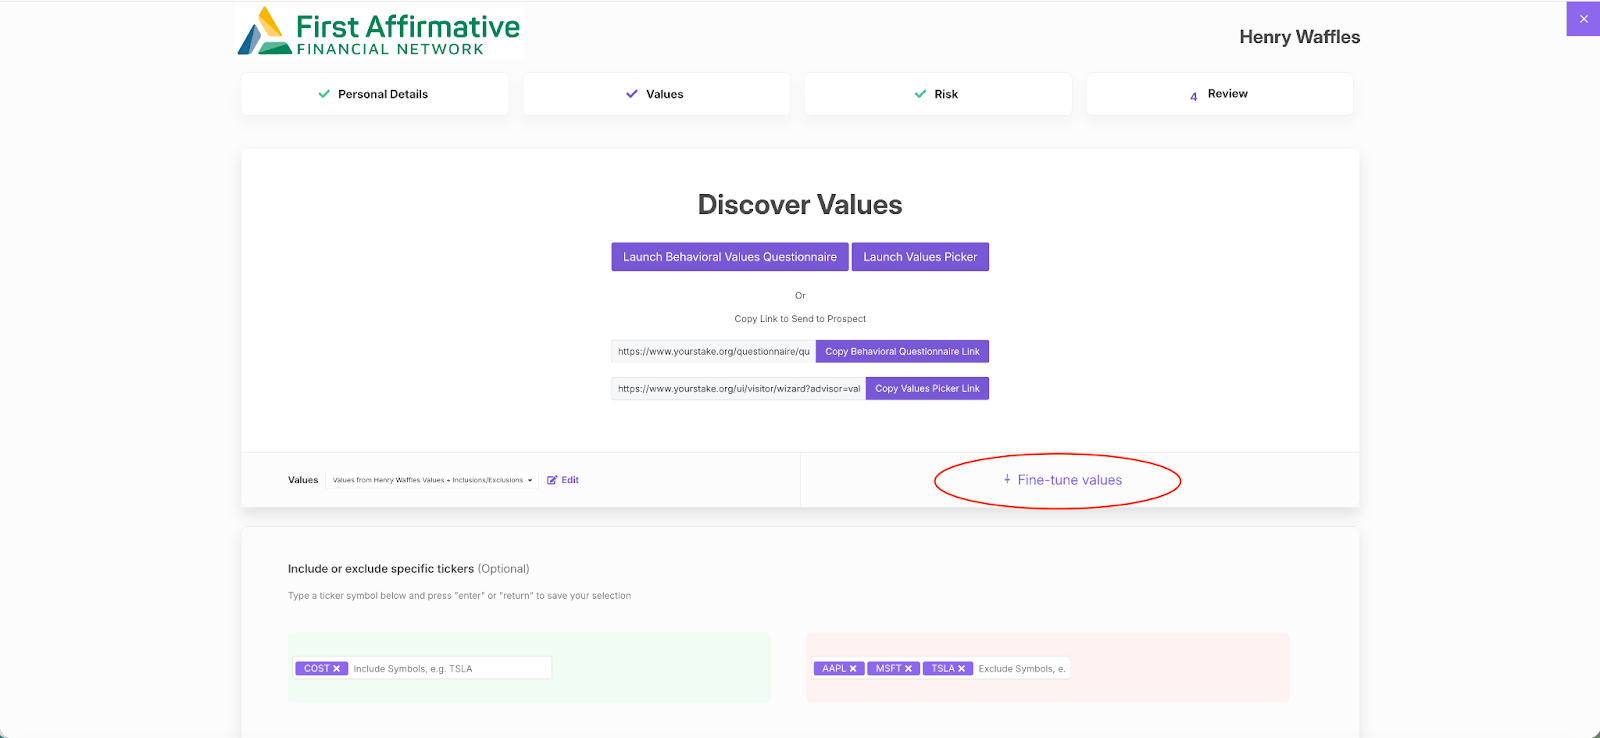Image resolution: width=1600 pixels, height=738 pixels.
Task: Focus the Include Symbols input field
Action: [x=449, y=669]
